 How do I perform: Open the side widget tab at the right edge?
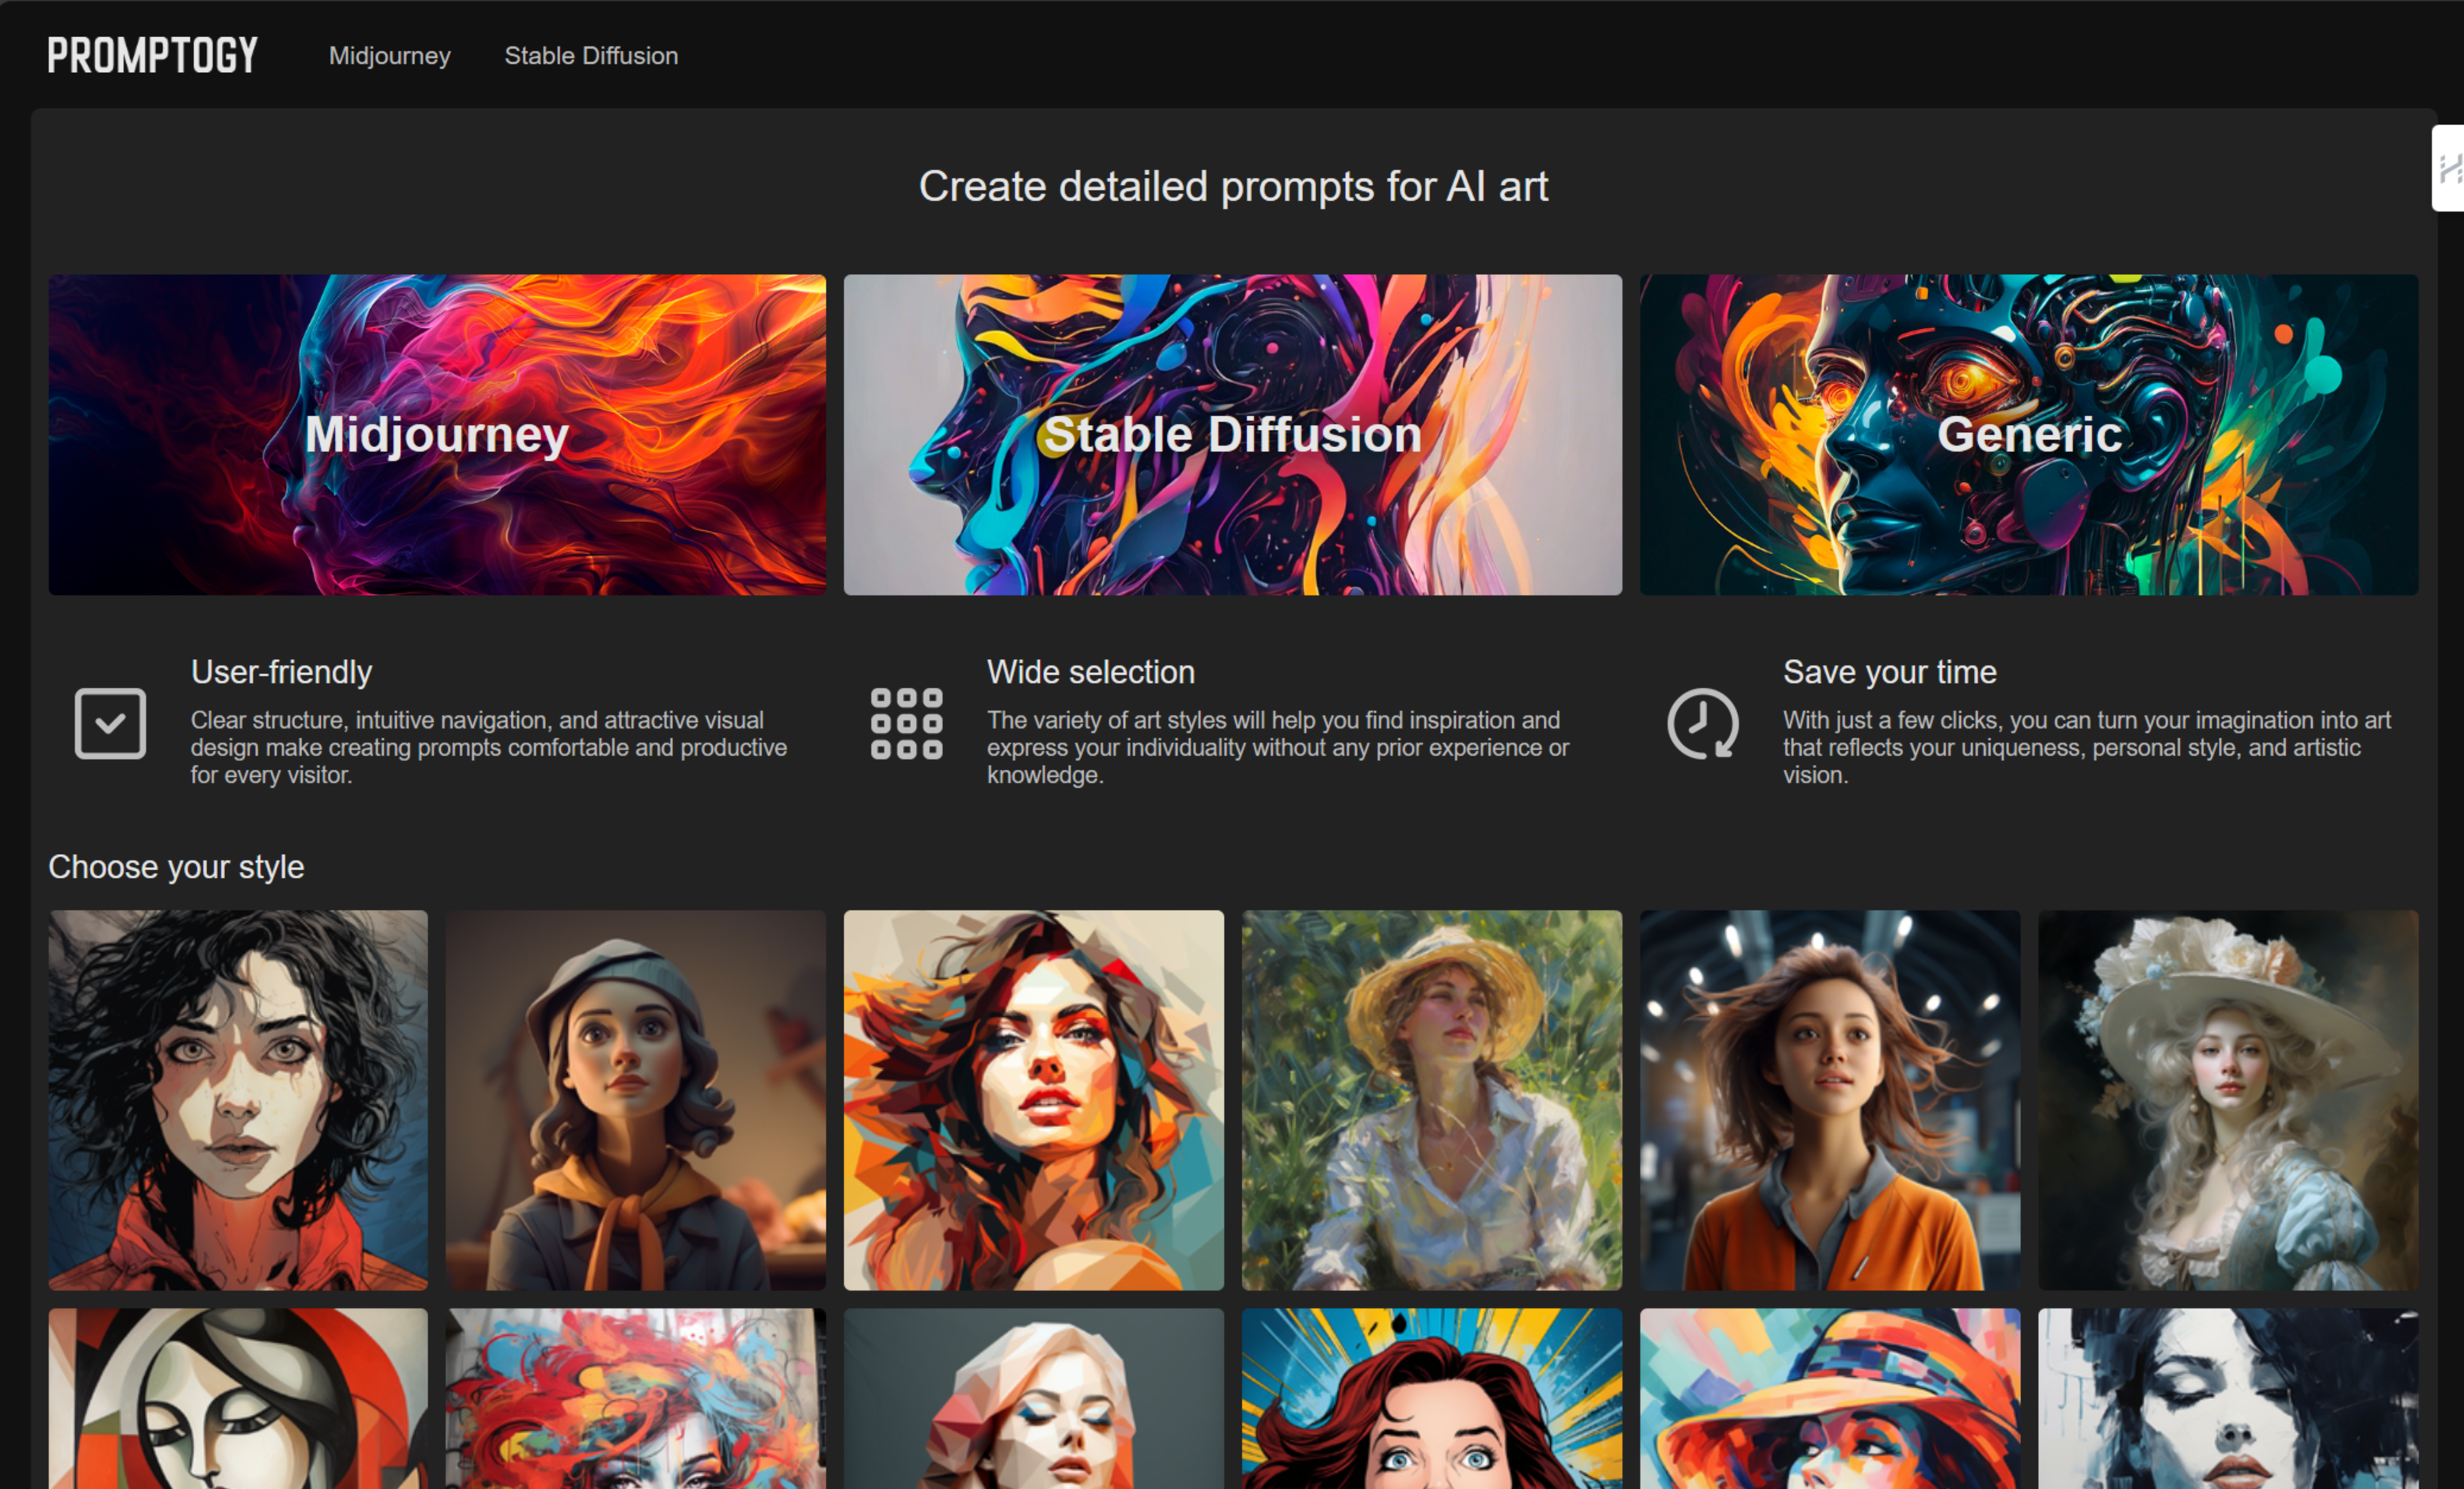click(x=2448, y=168)
